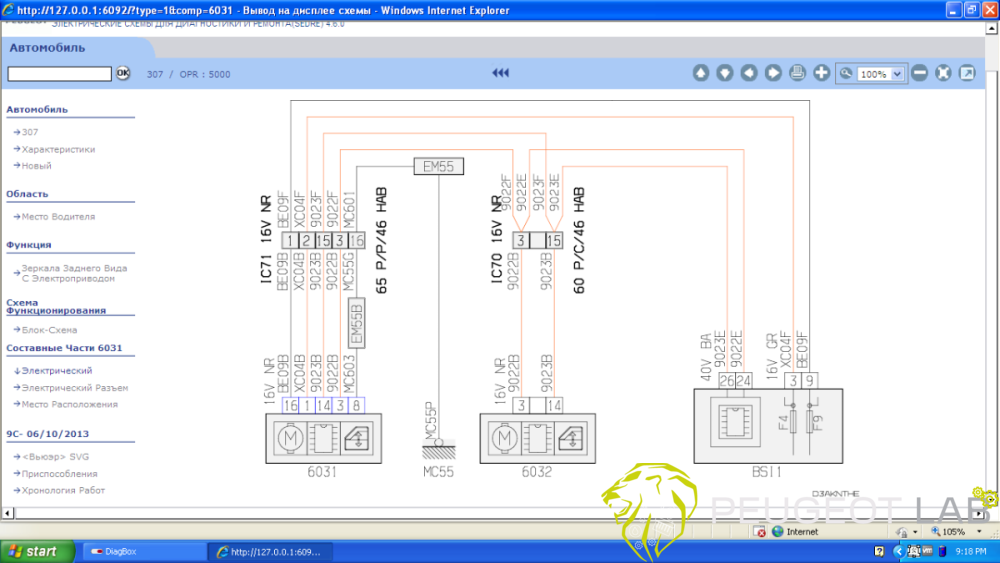Pan the diagram right with arrow icon
1000x563 pixels.
(773, 73)
